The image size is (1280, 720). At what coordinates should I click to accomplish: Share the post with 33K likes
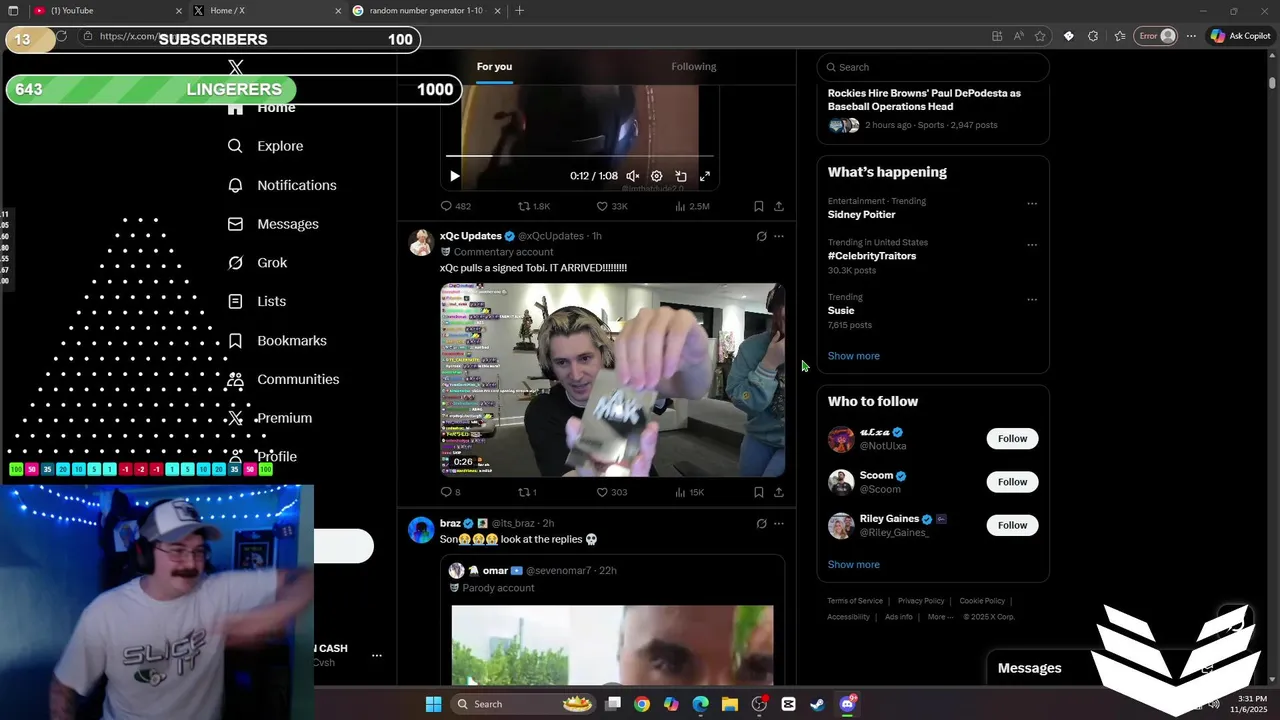click(x=779, y=206)
